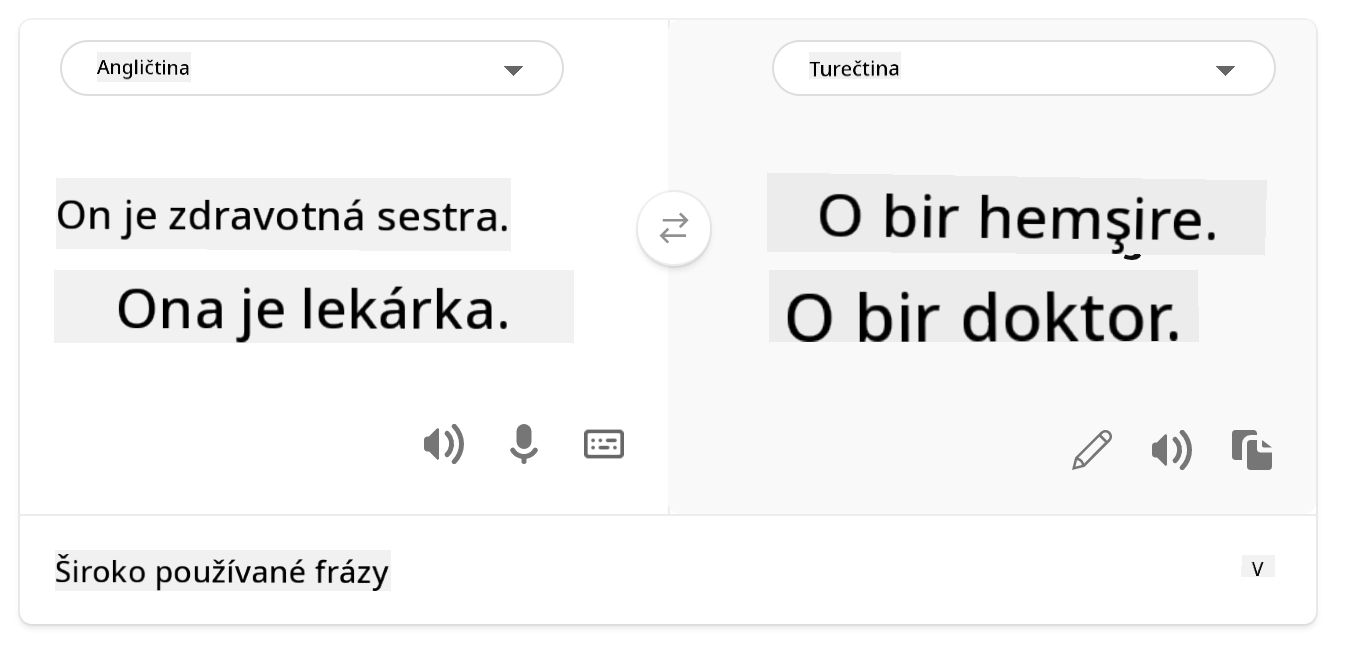Open the on-screen keyboard

click(x=604, y=444)
